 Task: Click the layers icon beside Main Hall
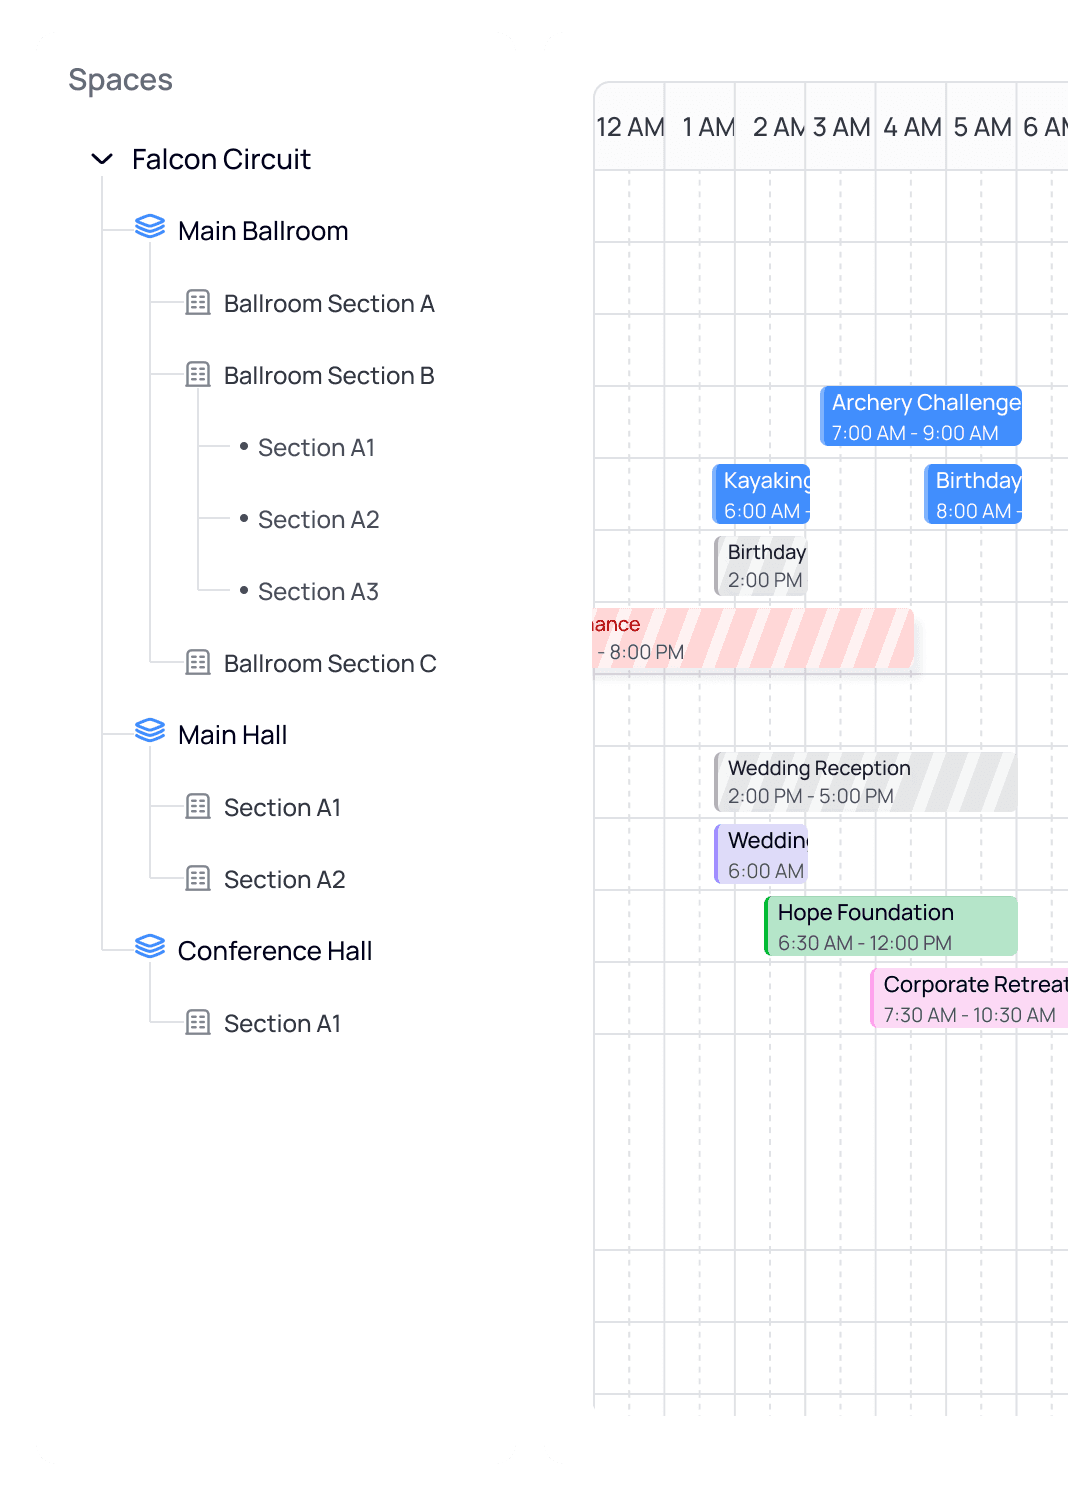click(150, 731)
